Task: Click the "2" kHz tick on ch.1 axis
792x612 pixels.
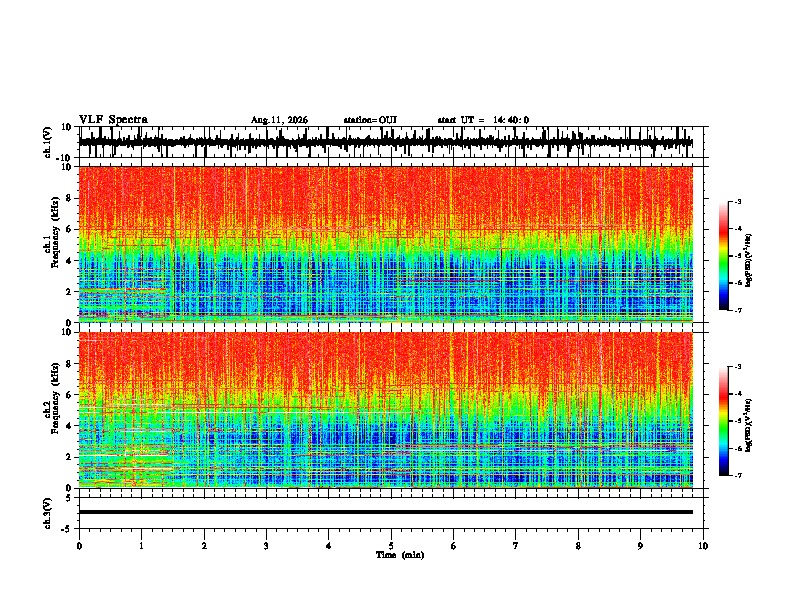Action: click(69, 292)
